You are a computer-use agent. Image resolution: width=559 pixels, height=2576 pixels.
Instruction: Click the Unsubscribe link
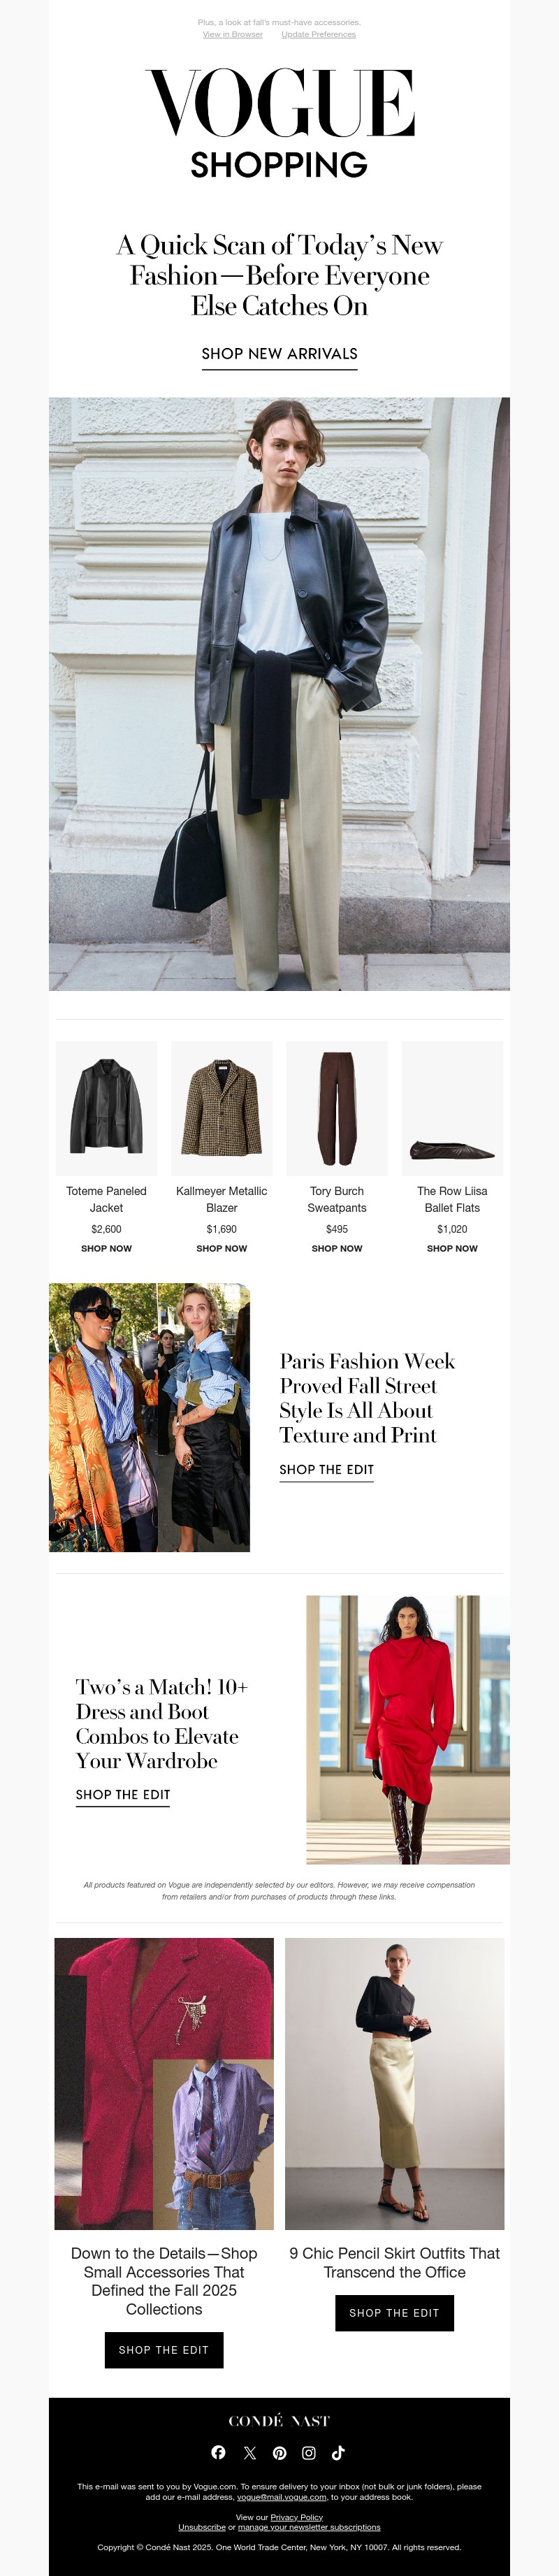coord(202,2527)
